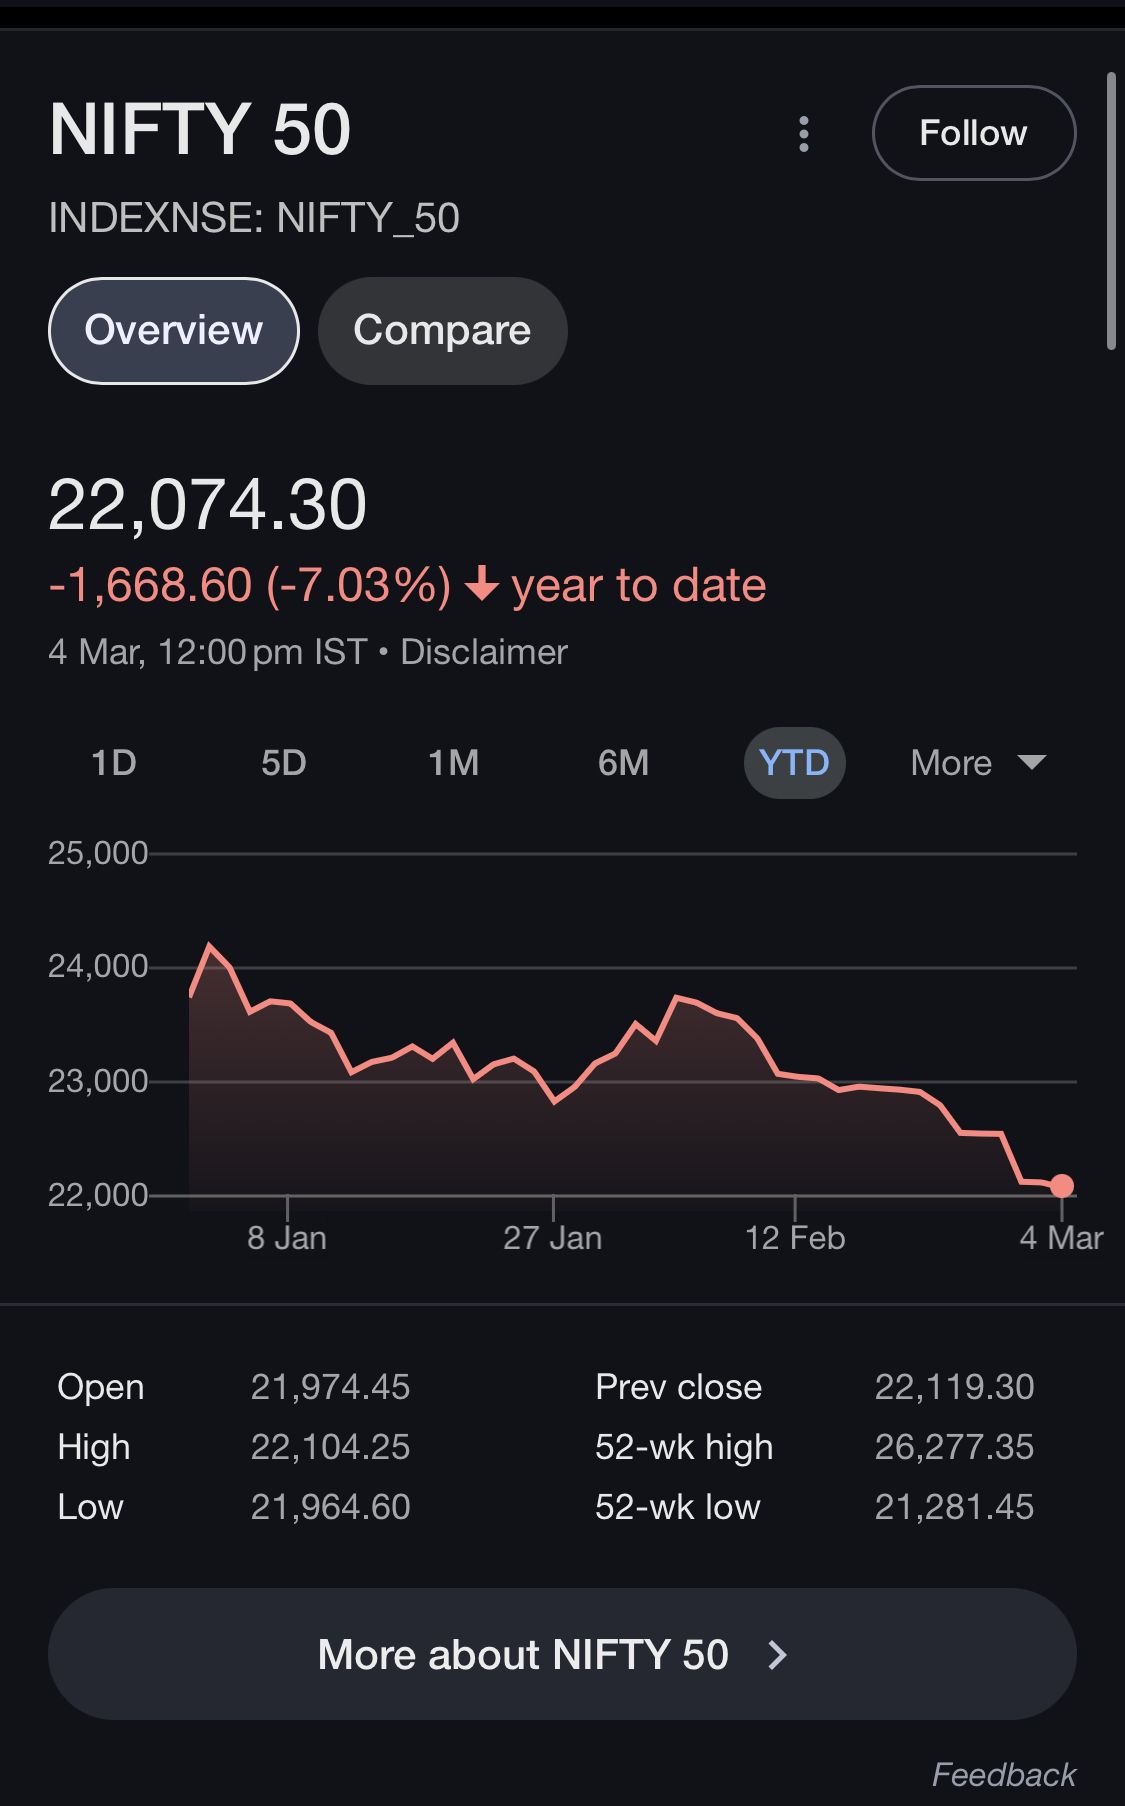Click the page scrollbar thumb
1125x1806 pixels.
click(x=1111, y=210)
